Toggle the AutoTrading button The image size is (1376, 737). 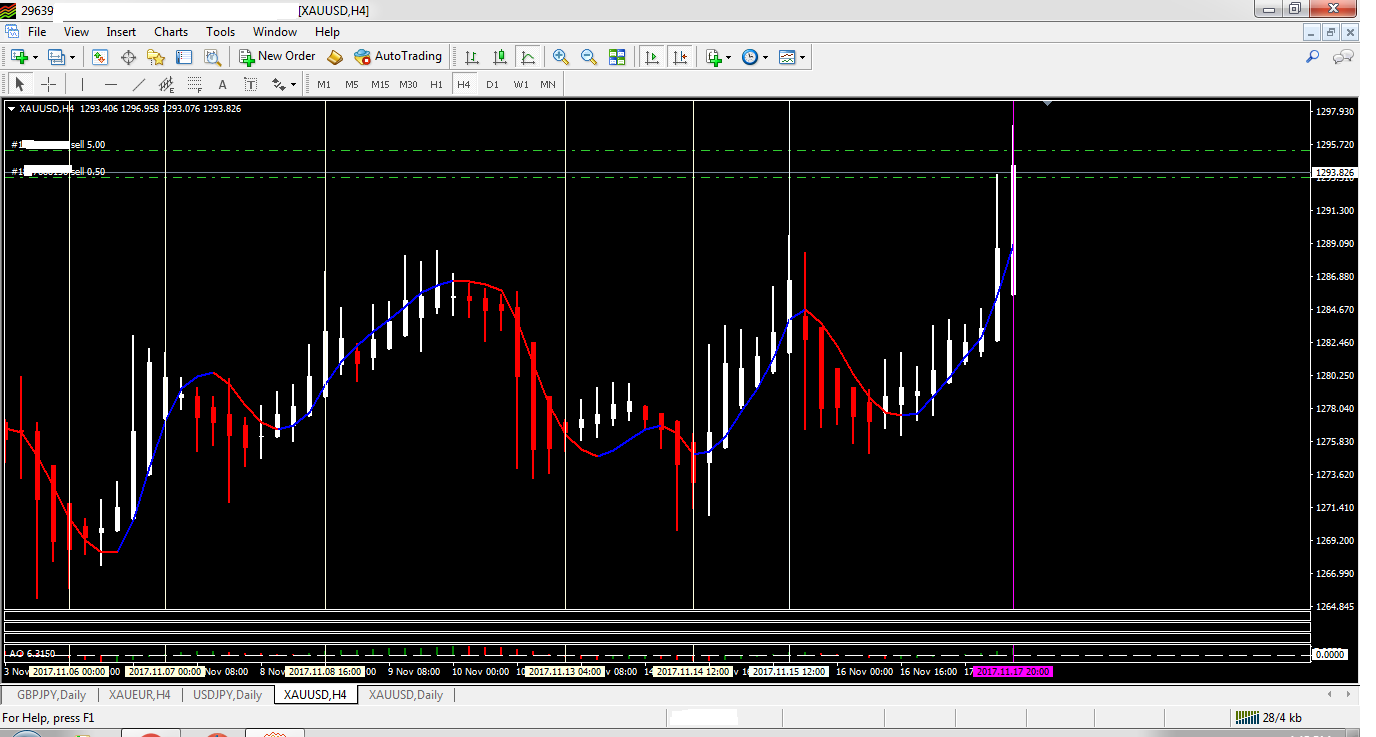[398, 57]
